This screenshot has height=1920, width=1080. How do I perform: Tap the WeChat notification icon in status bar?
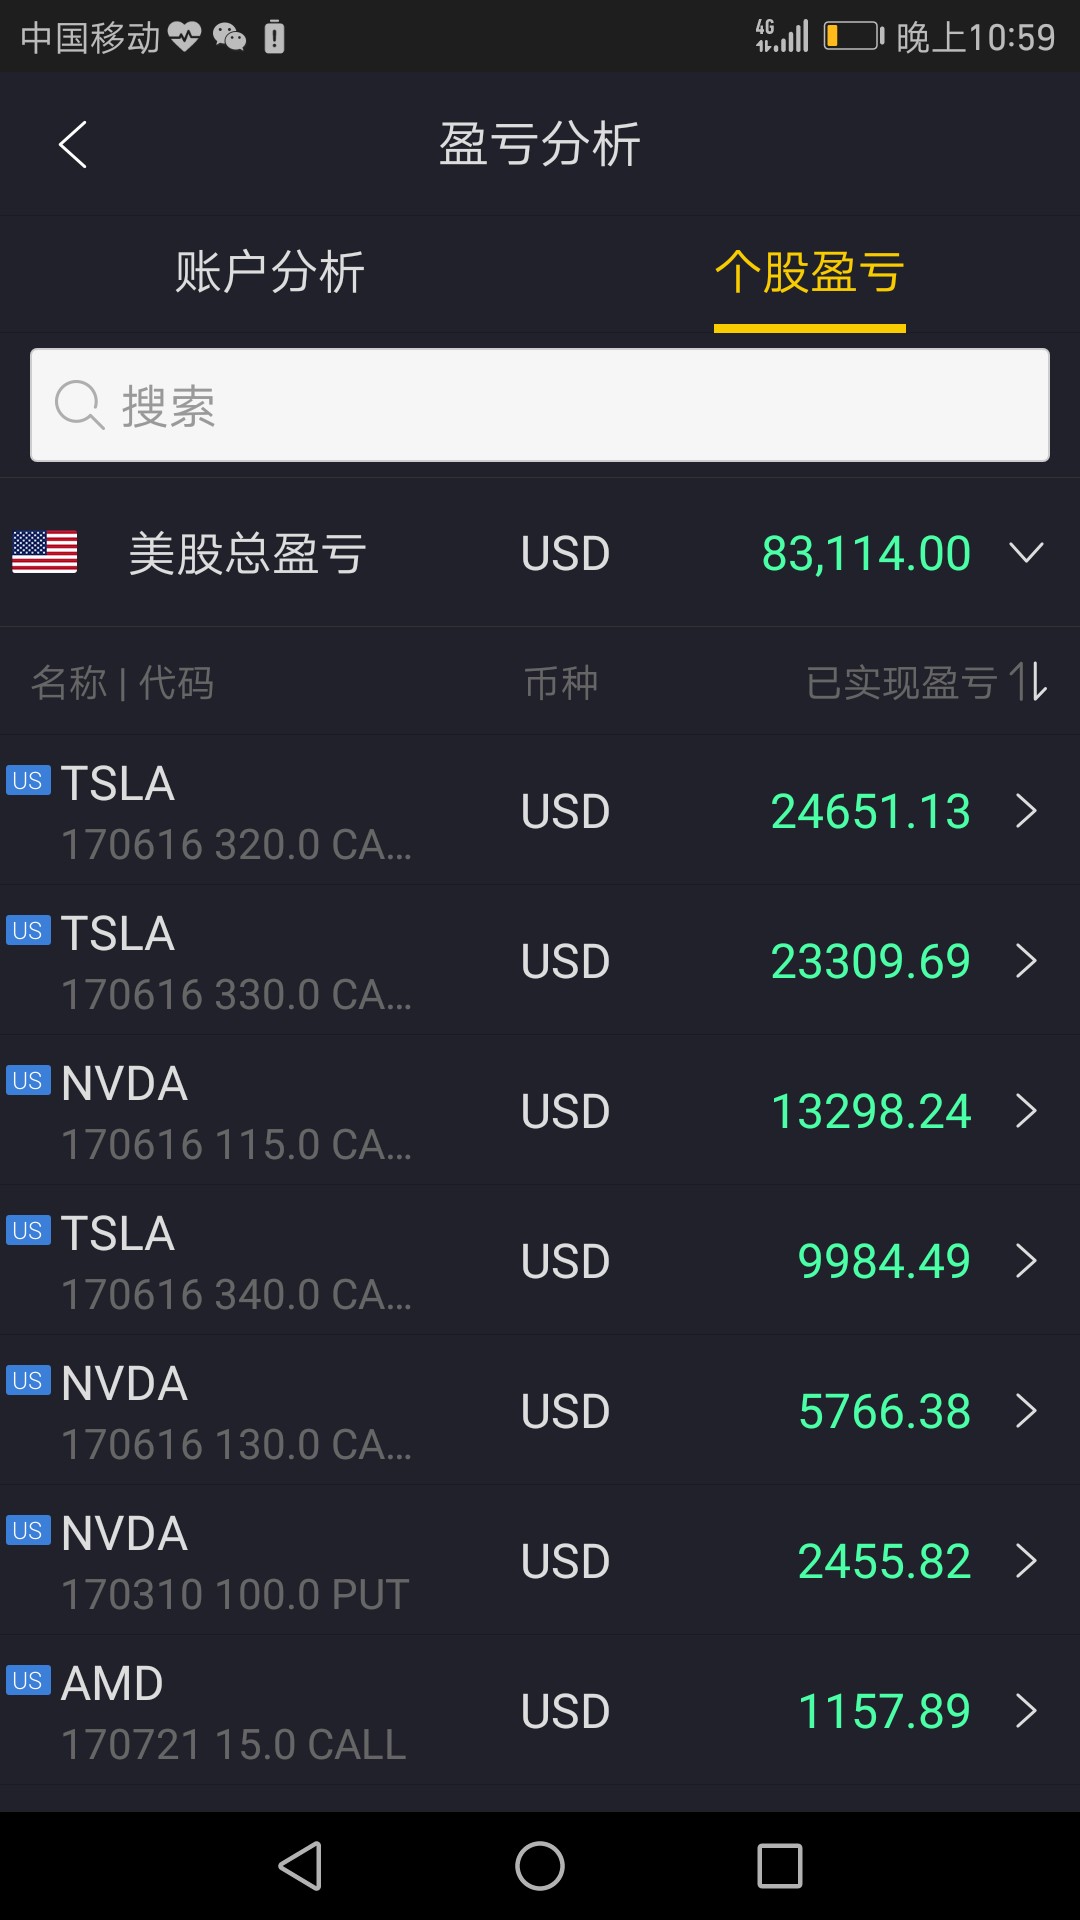click(230, 38)
